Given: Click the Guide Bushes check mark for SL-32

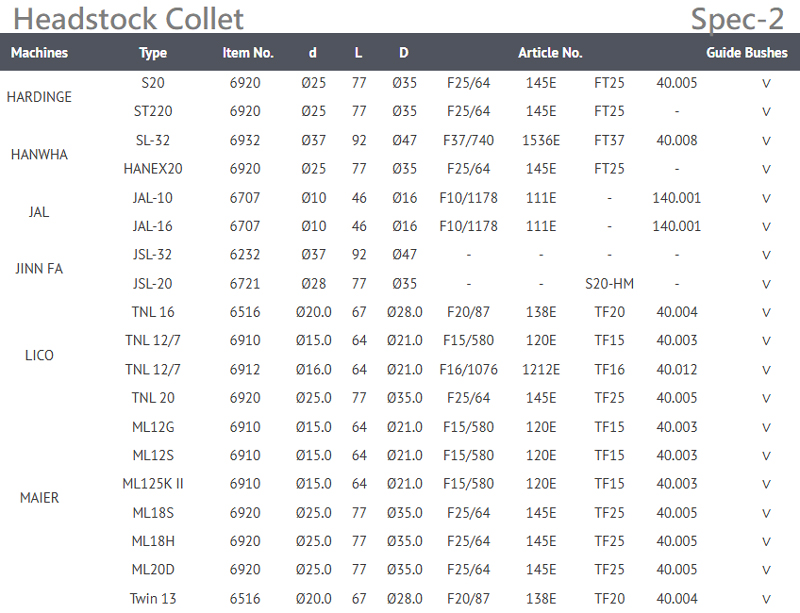Looking at the screenshot, I should pyautogui.click(x=766, y=141).
